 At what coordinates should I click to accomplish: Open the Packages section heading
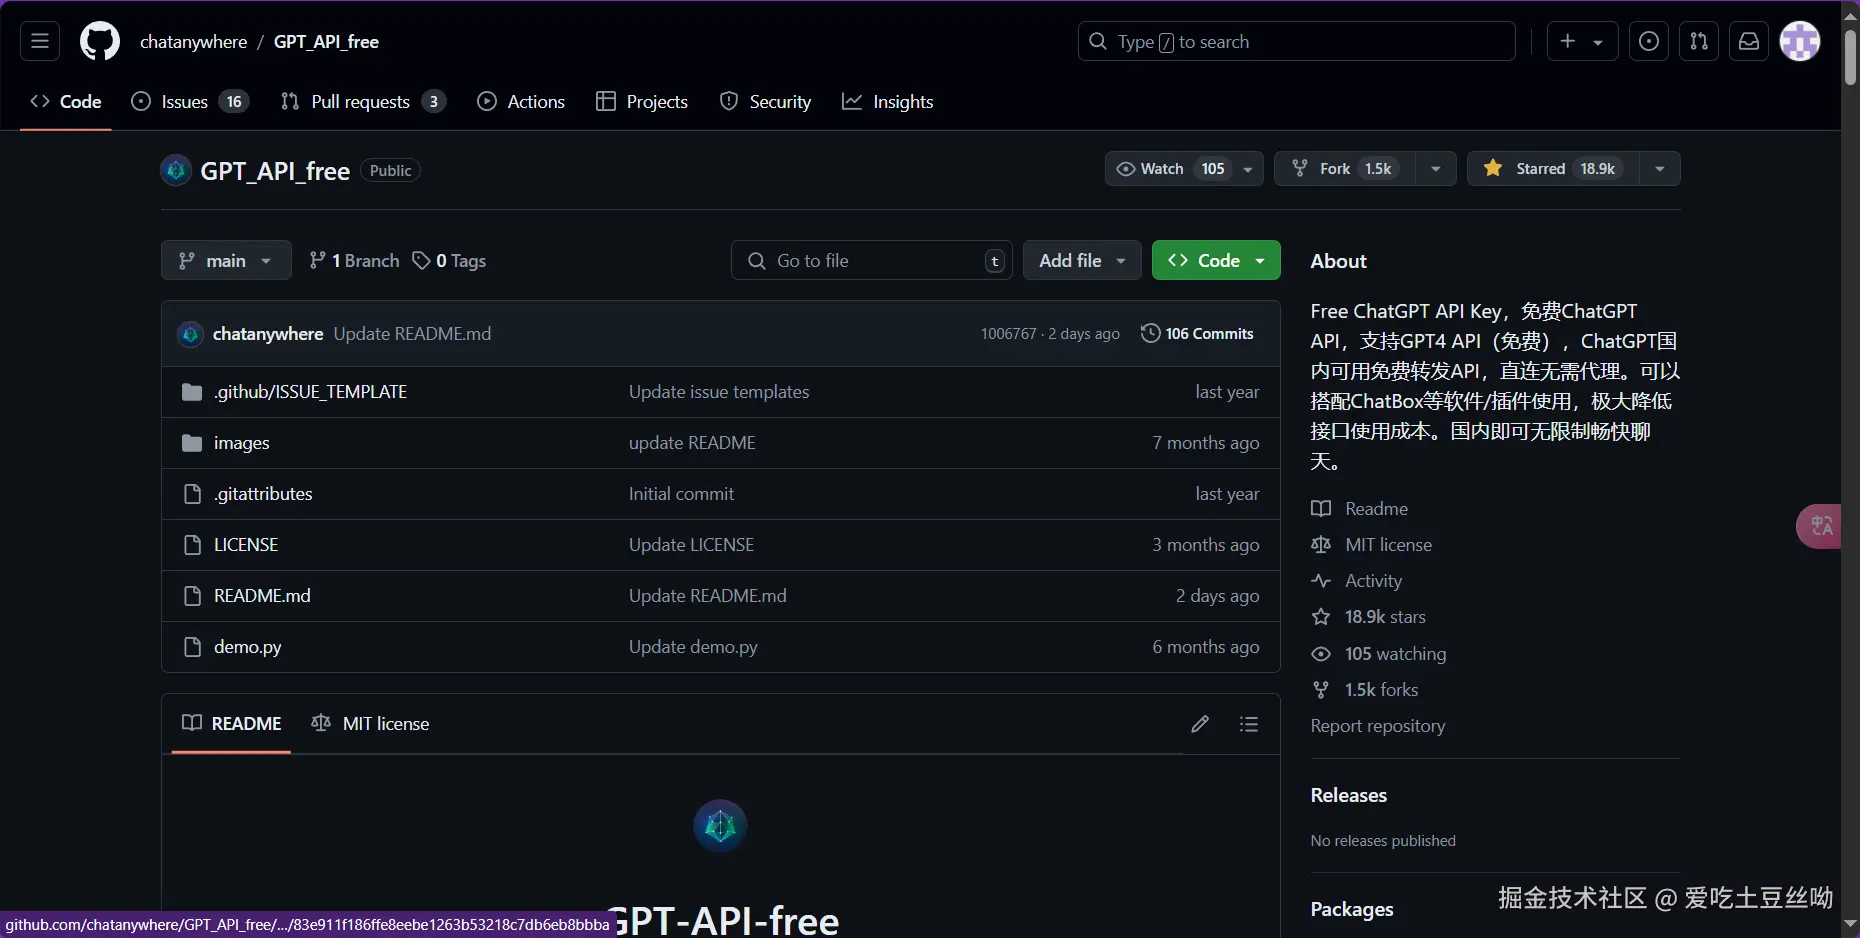click(1352, 910)
